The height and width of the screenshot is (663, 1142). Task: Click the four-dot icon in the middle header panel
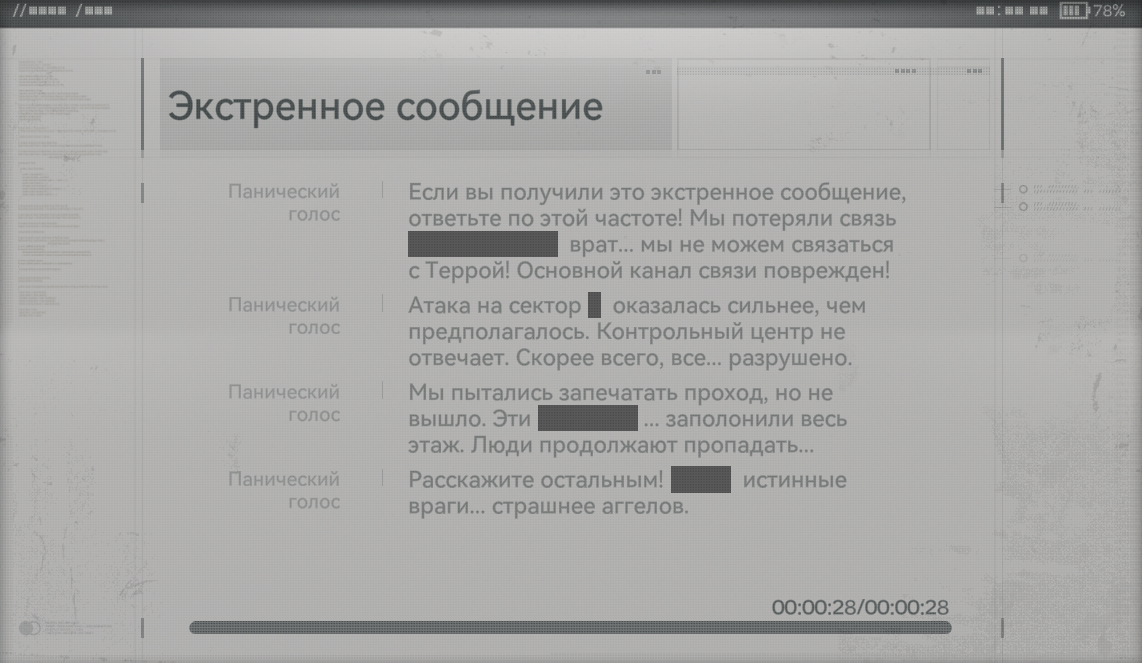[x=905, y=71]
